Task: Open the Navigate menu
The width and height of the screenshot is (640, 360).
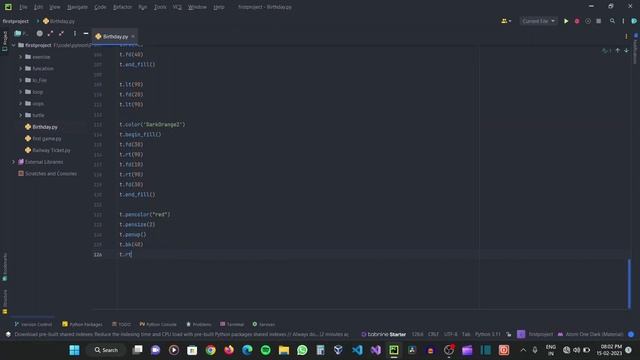Action: (77, 7)
